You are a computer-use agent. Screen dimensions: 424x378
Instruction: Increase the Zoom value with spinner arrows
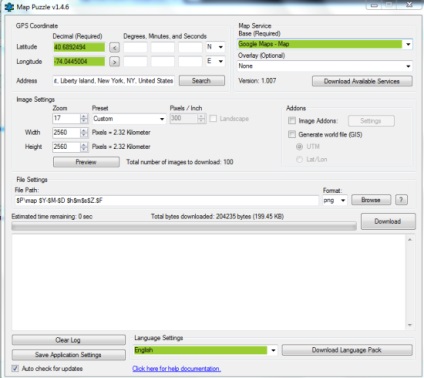pyautogui.click(x=84, y=116)
